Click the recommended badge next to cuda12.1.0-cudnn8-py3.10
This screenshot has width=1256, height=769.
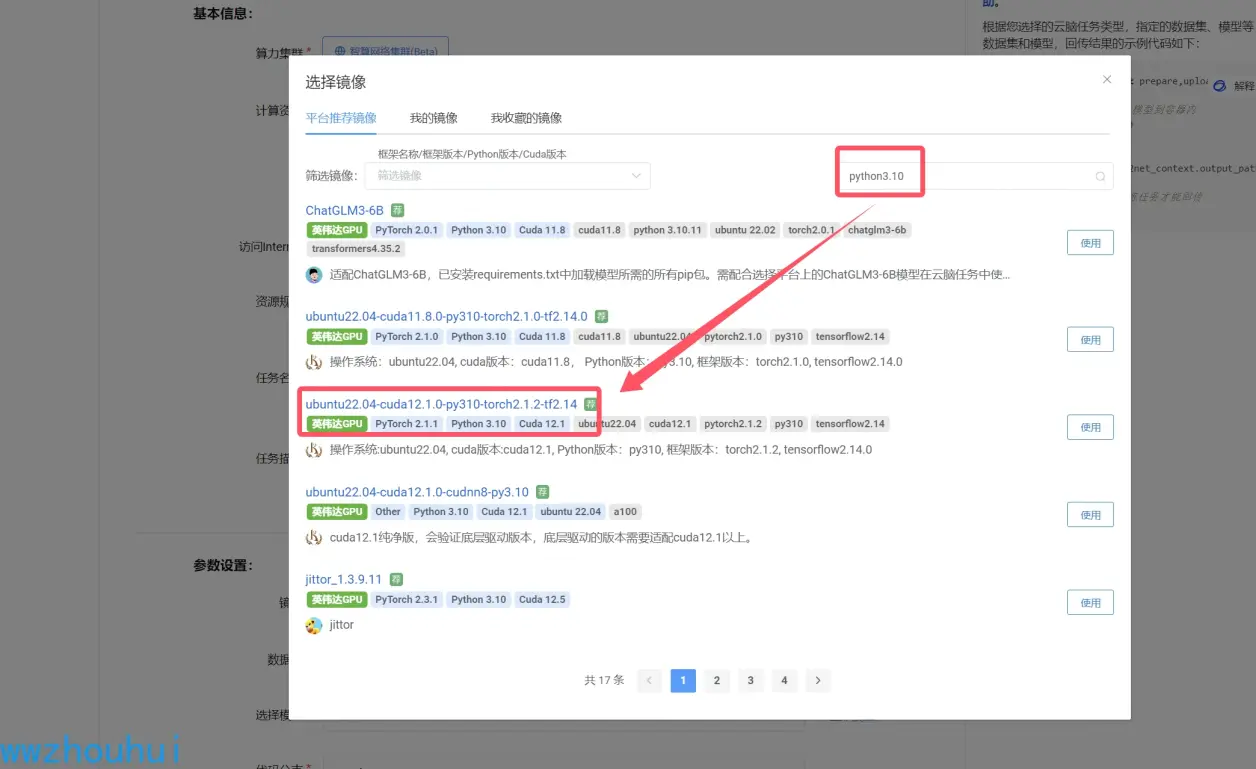tap(543, 492)
